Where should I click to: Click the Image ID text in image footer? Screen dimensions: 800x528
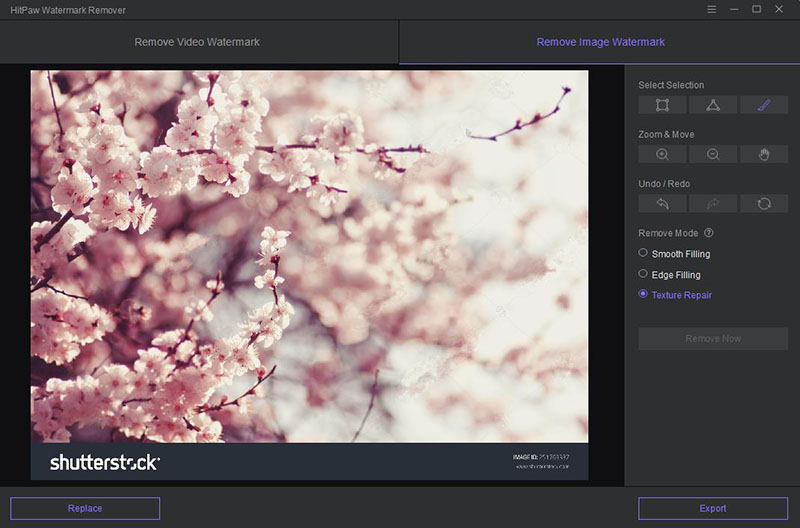[x=541, y=457]
